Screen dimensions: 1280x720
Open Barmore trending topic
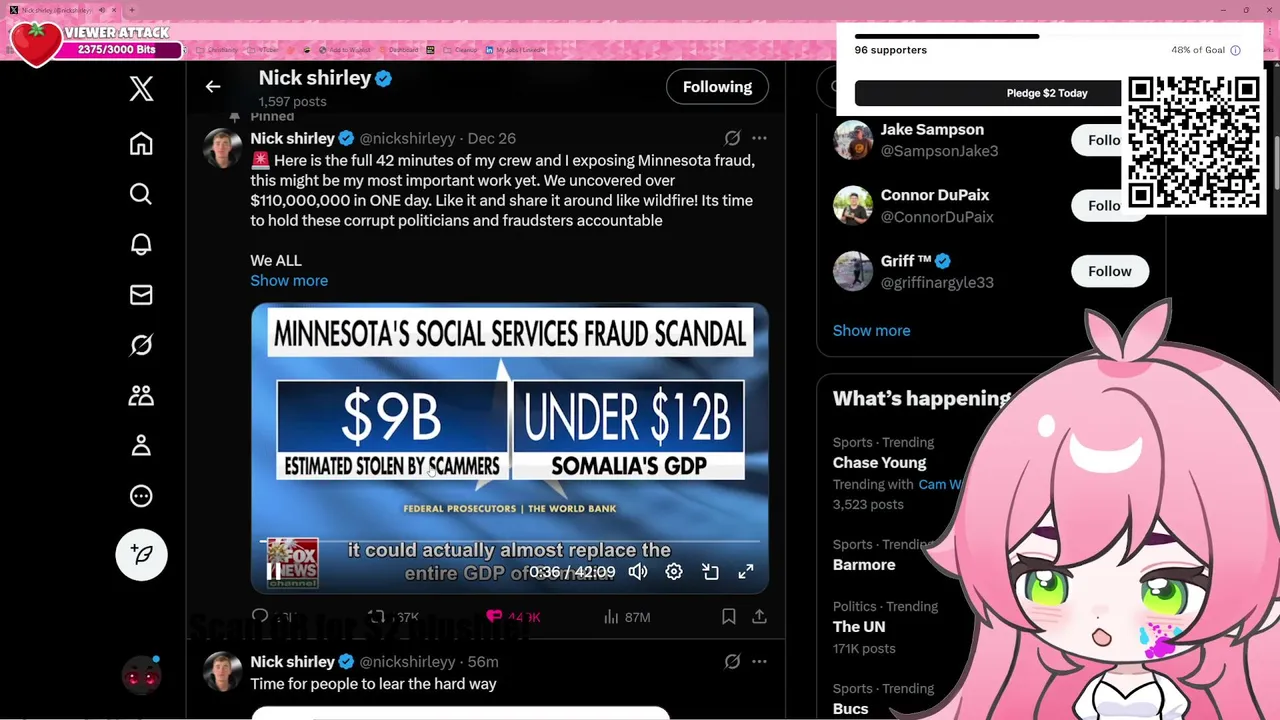click(864, 565)
